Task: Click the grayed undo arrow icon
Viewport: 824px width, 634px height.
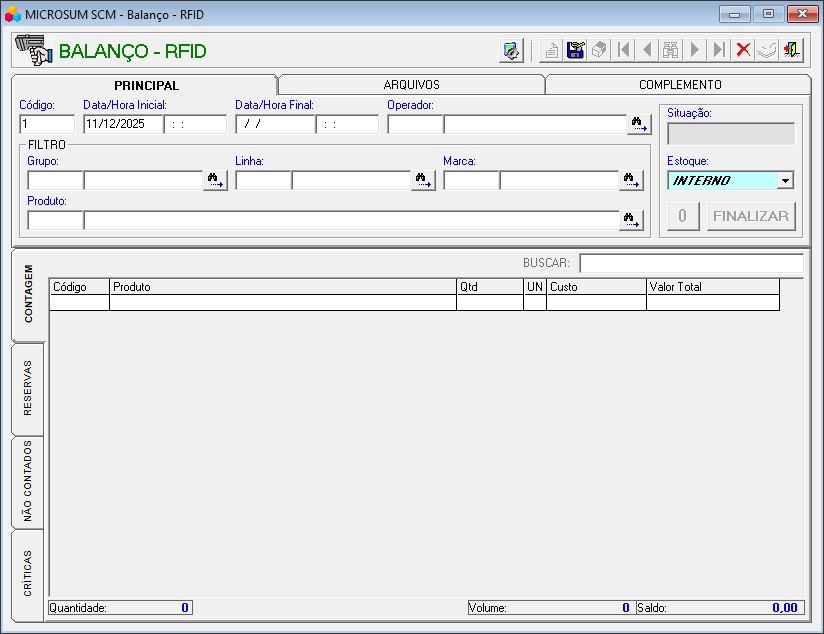Action: (767, 50)
